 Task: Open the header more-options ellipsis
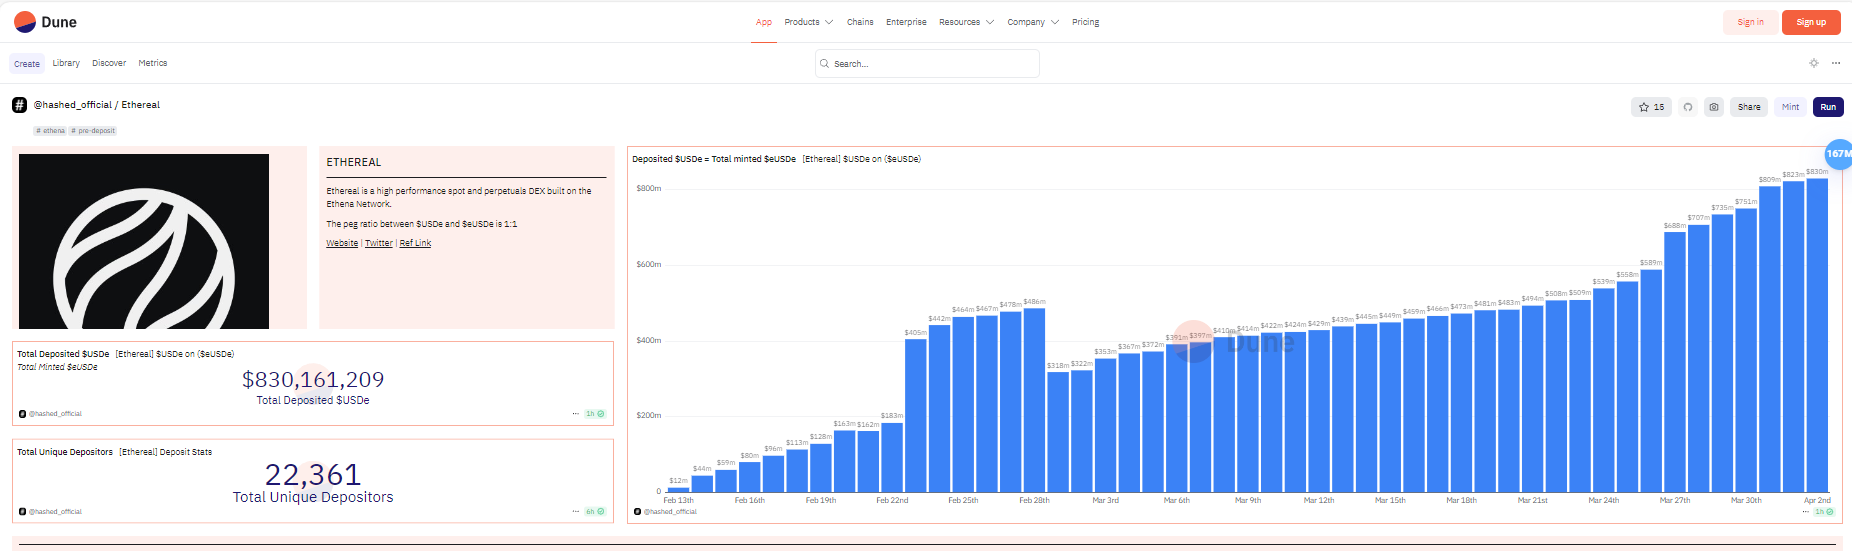click(x=1836, y=63)
